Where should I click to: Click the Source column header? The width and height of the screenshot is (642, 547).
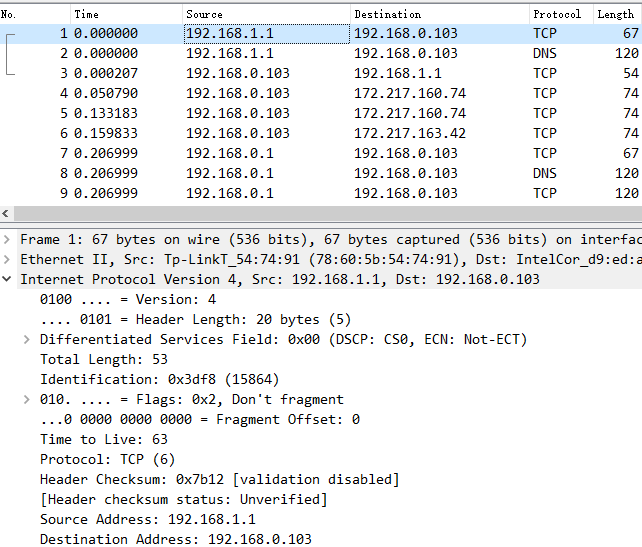(x=267, y=14)
